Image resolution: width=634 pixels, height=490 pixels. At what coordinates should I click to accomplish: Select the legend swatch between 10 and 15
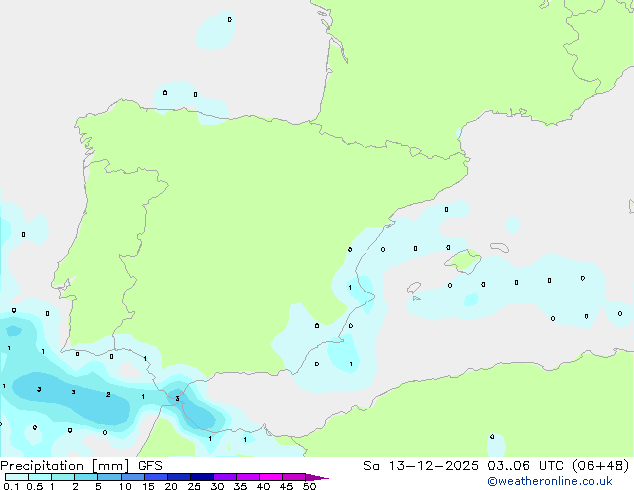pyautogui.click(x=133, y=477)
